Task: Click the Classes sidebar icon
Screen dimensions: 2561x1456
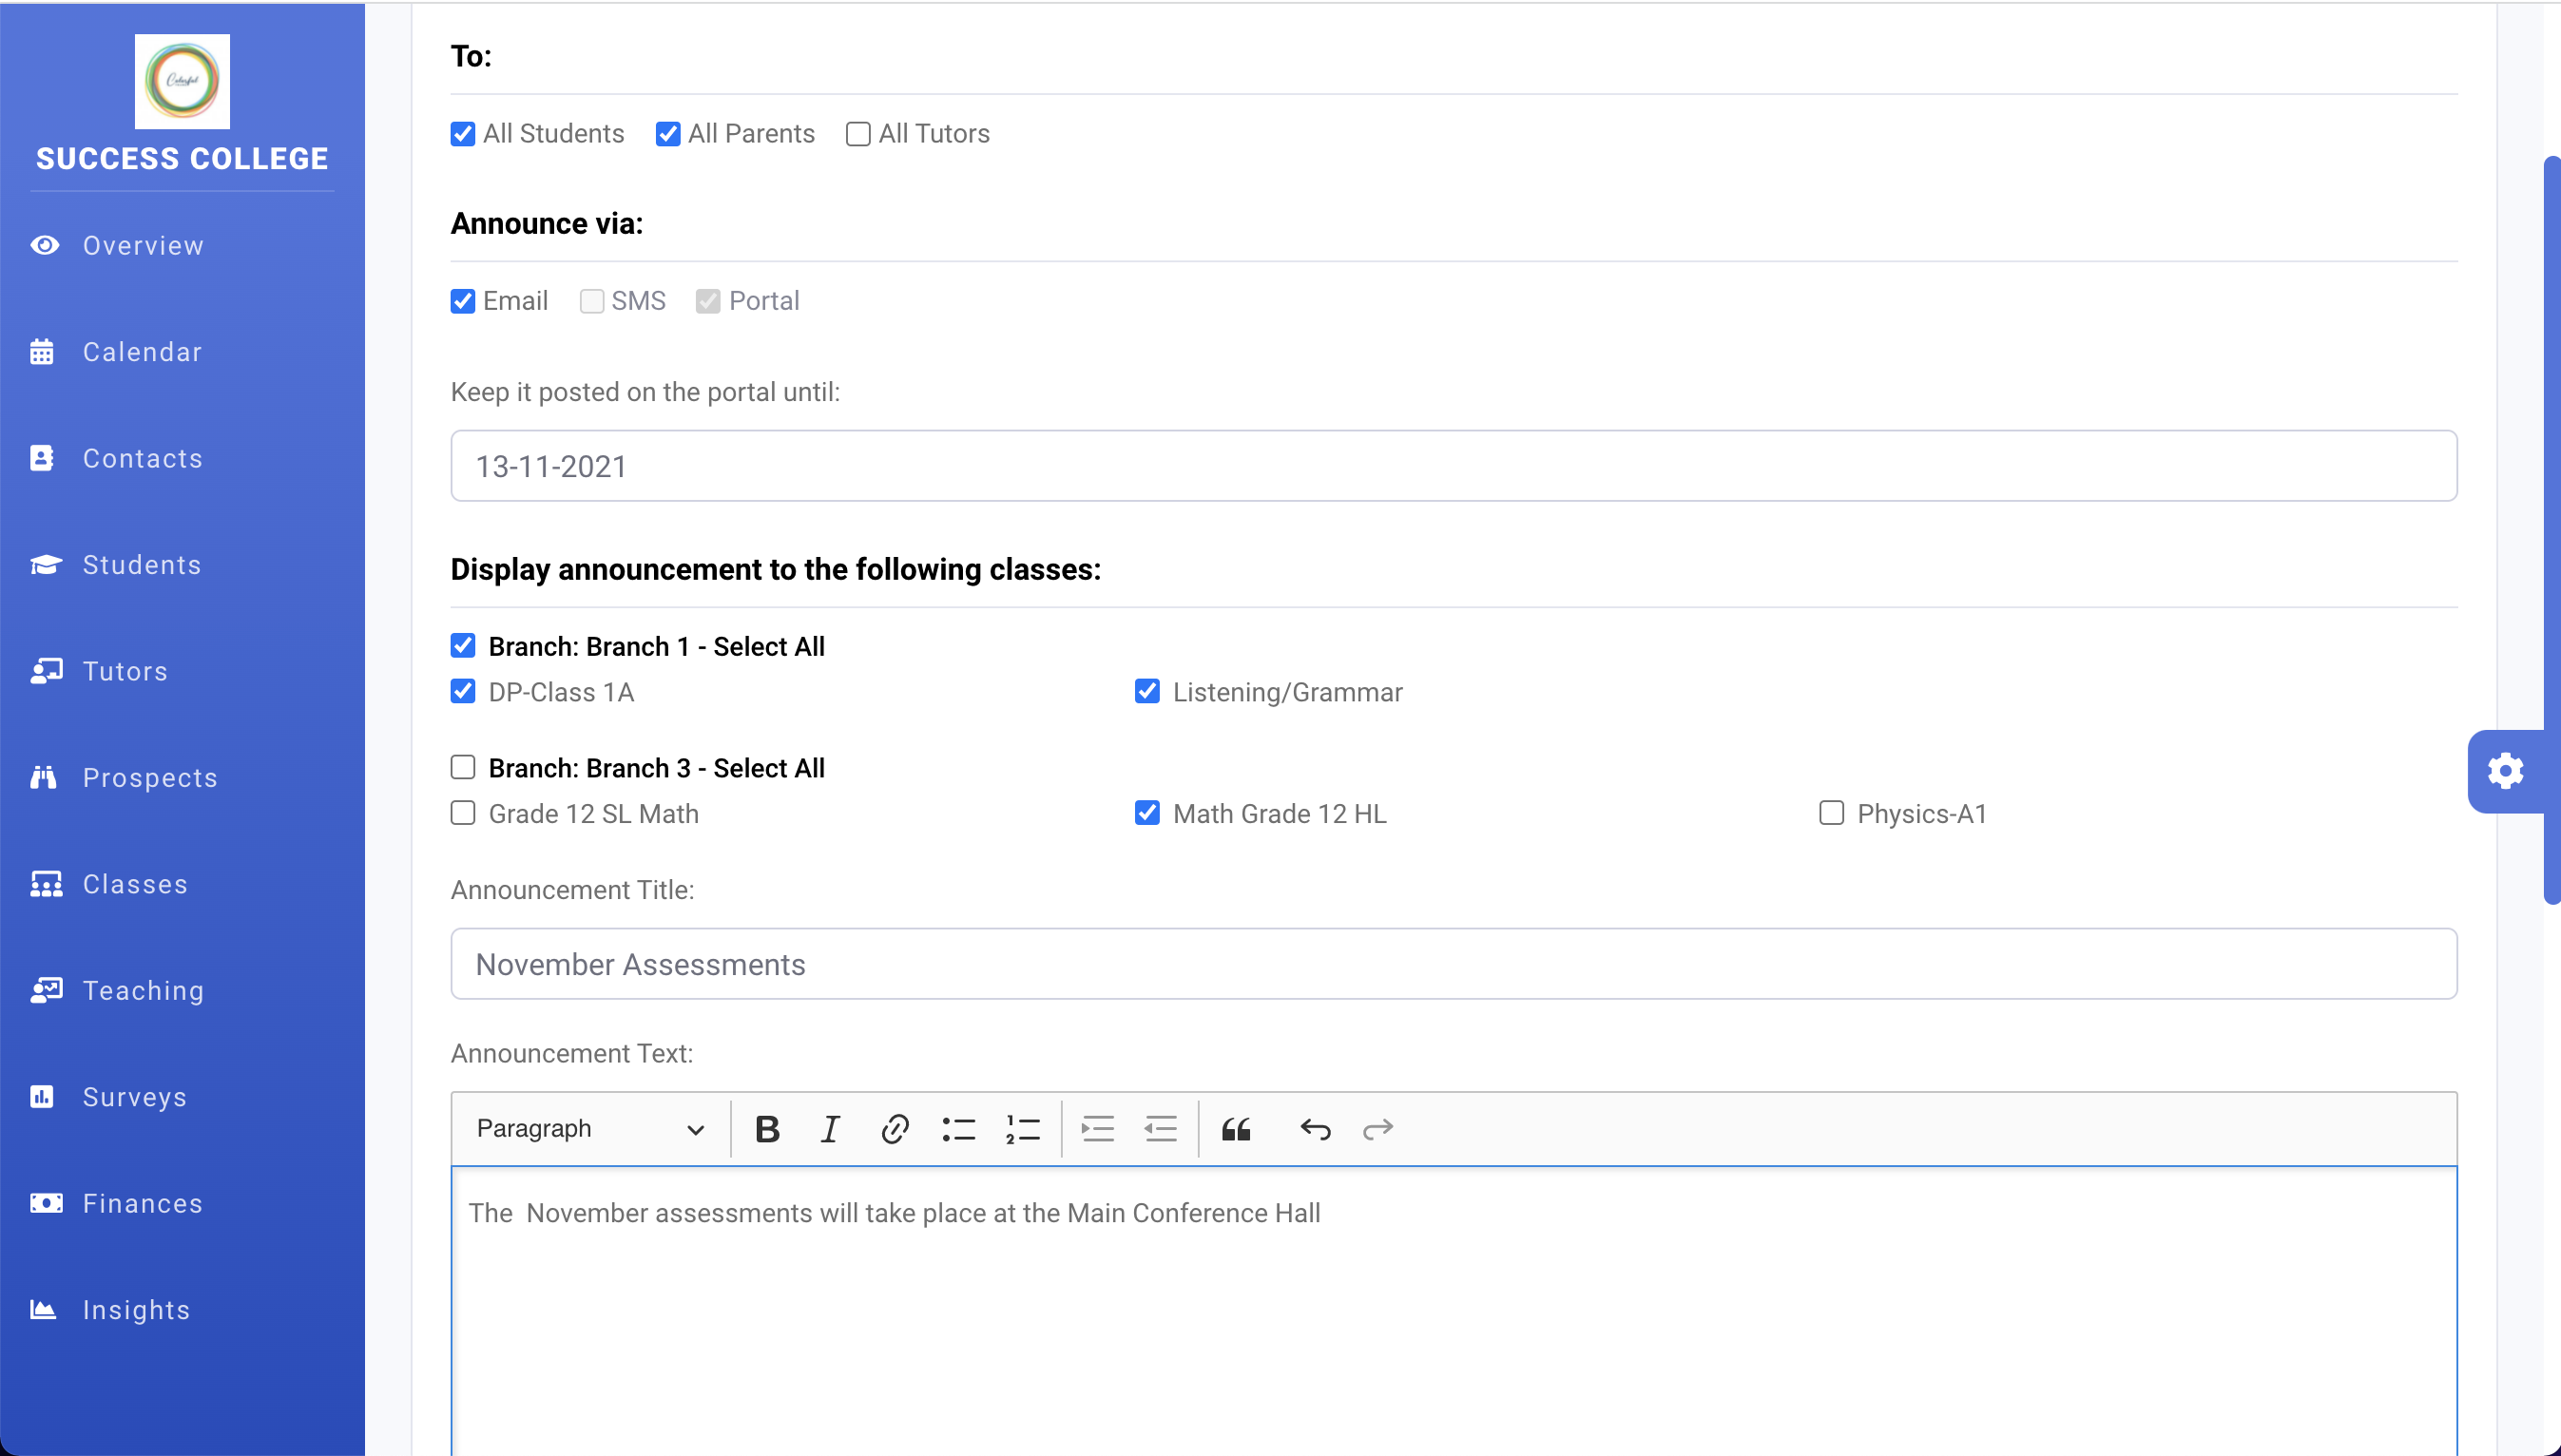Action: point(46,884)
